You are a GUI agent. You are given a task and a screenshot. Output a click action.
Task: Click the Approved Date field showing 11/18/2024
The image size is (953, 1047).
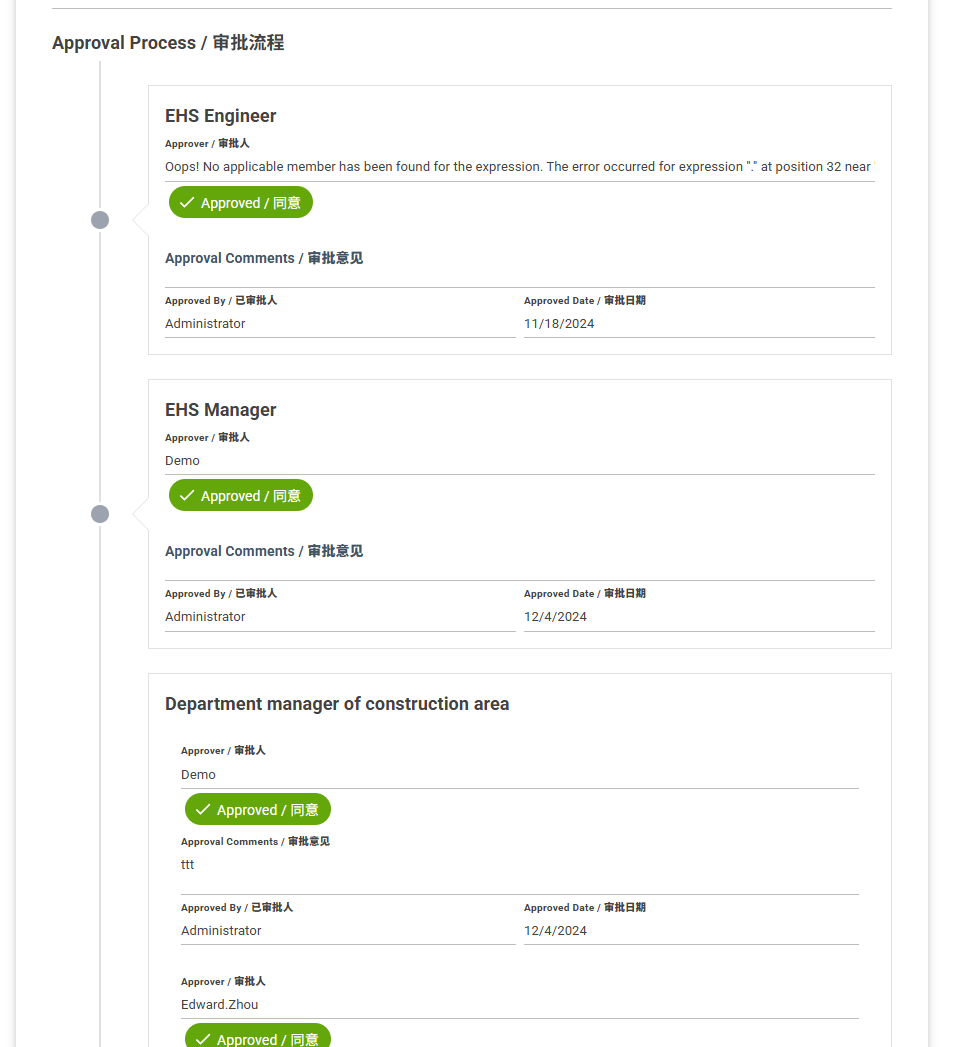point(698,324)
